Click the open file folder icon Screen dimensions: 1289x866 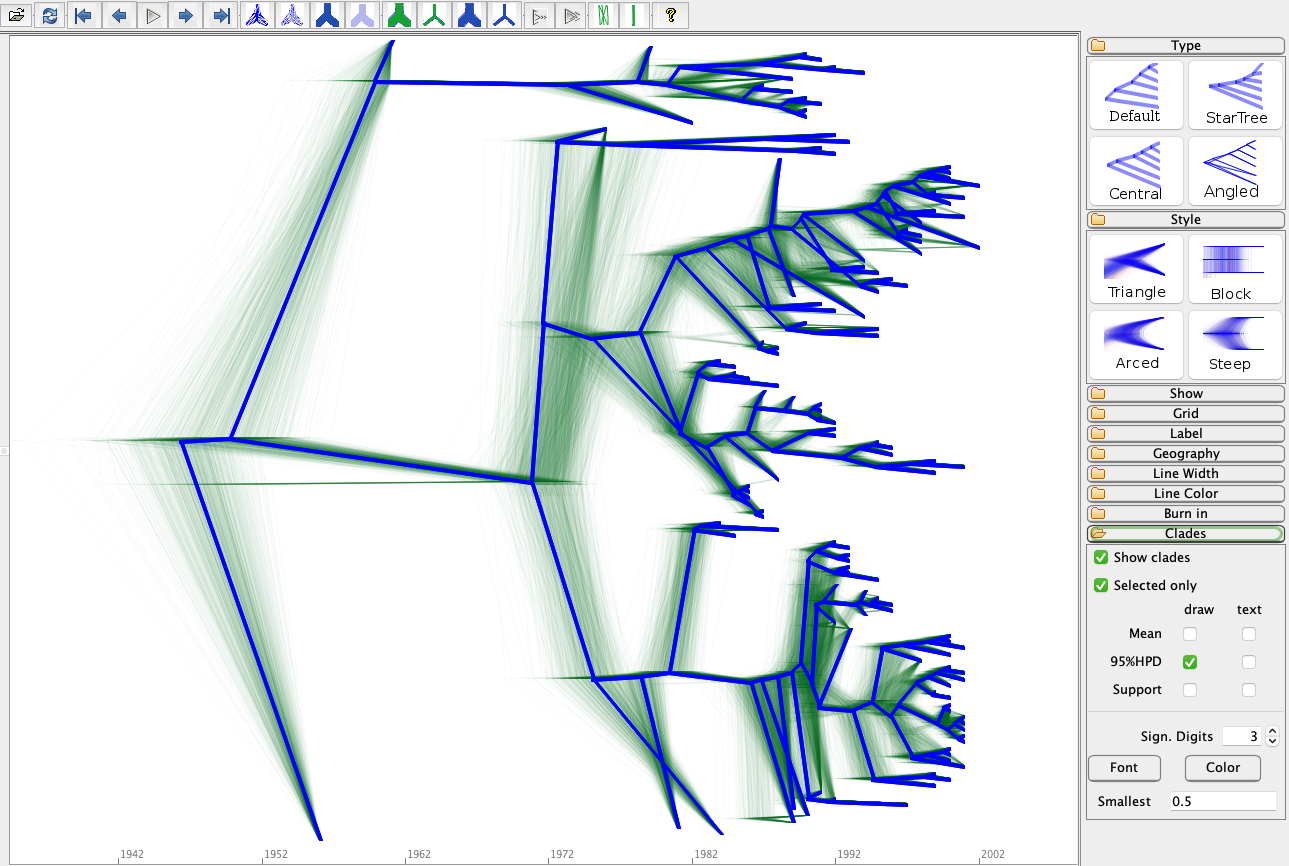[17, 15]
